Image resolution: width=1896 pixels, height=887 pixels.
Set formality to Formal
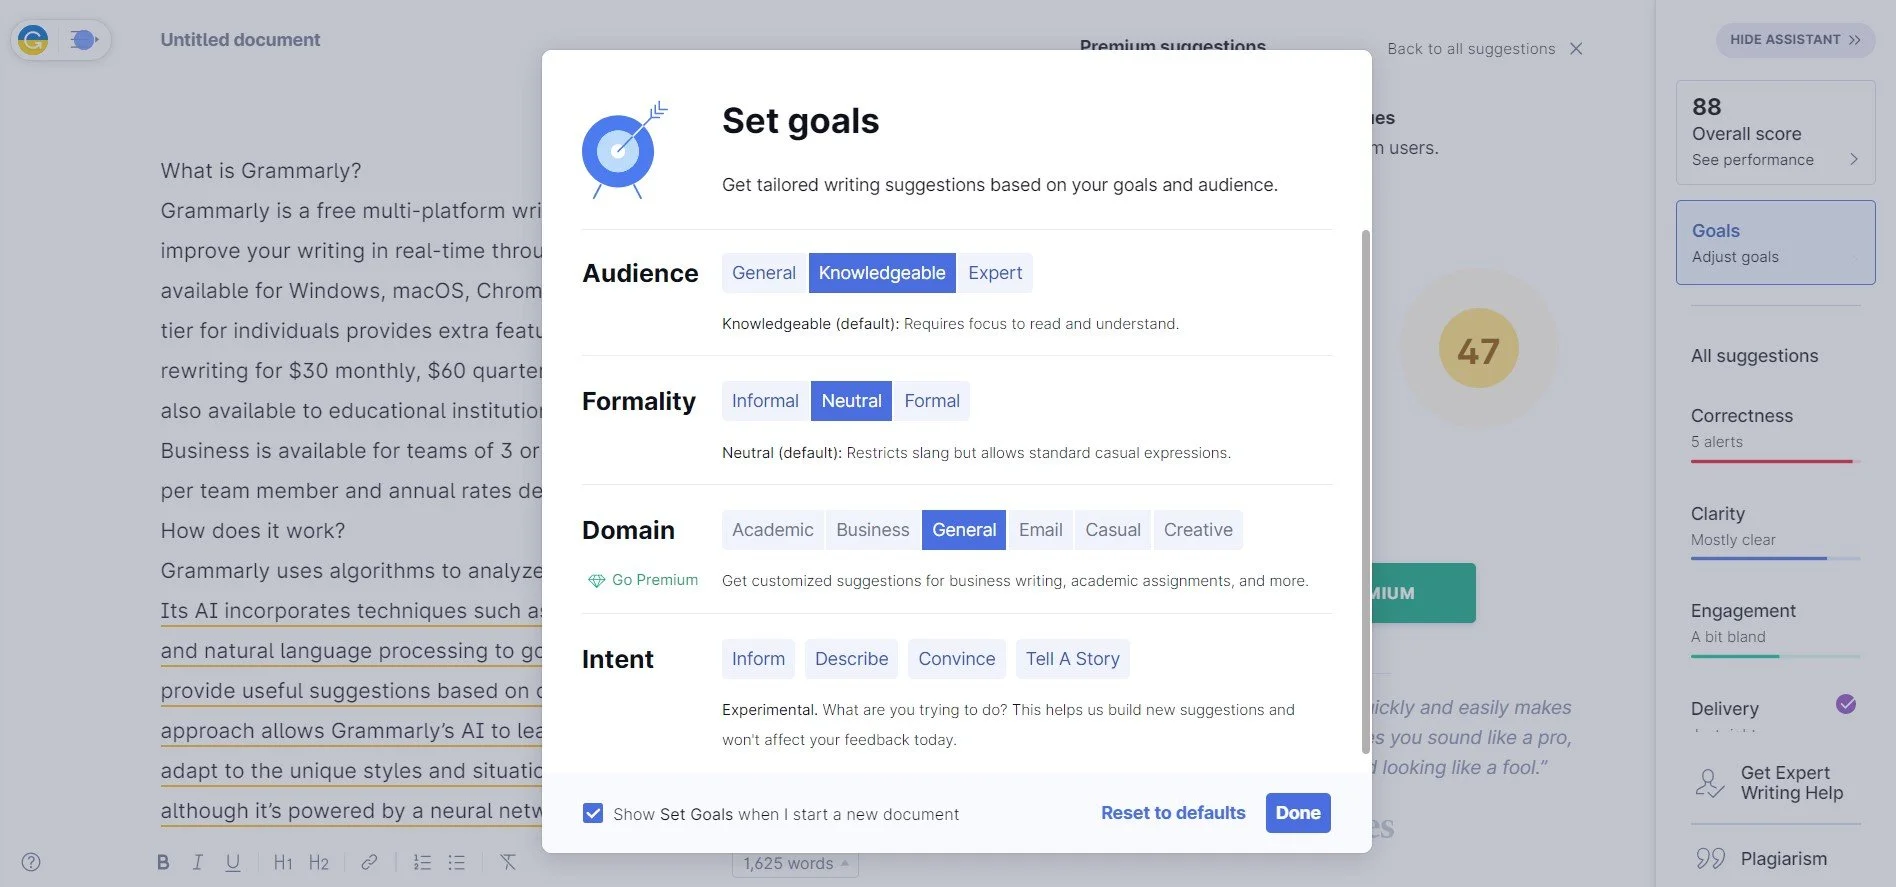(x=932, y=401)
